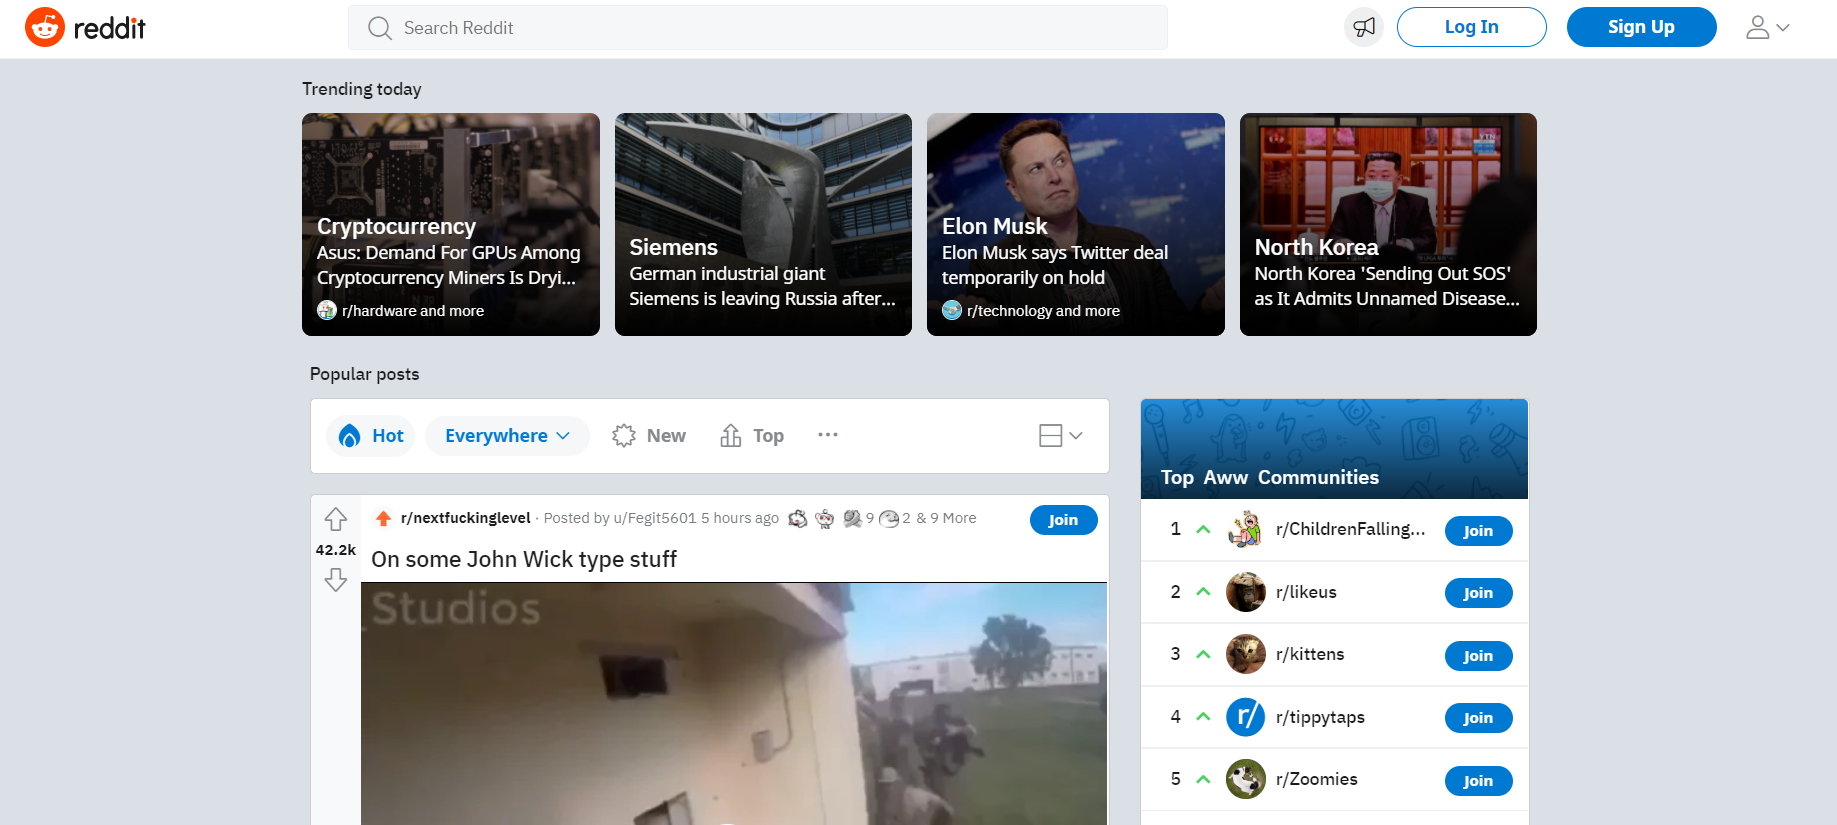1837x825 pixels.
Task: Click the r/nextfuckinglevel subreddit arrow icon
Action: tap(383, 518)
